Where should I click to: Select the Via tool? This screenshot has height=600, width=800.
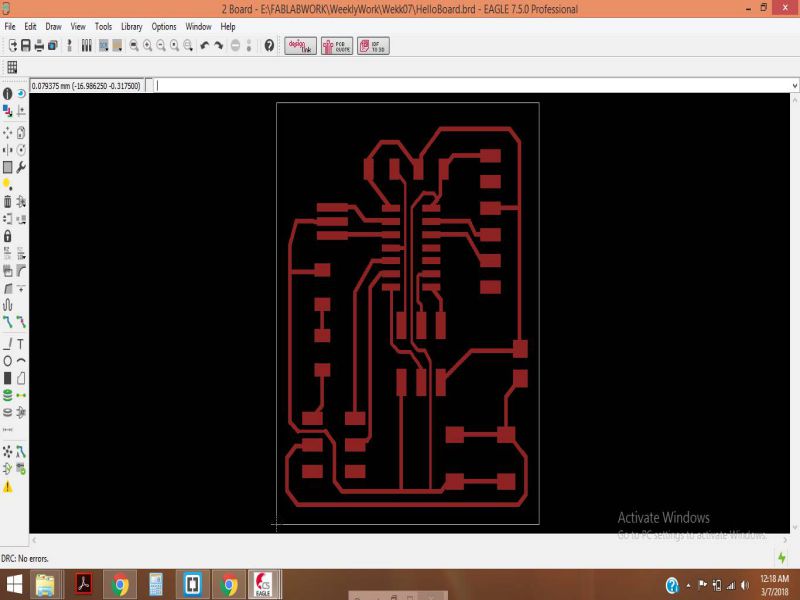point(7,395)
